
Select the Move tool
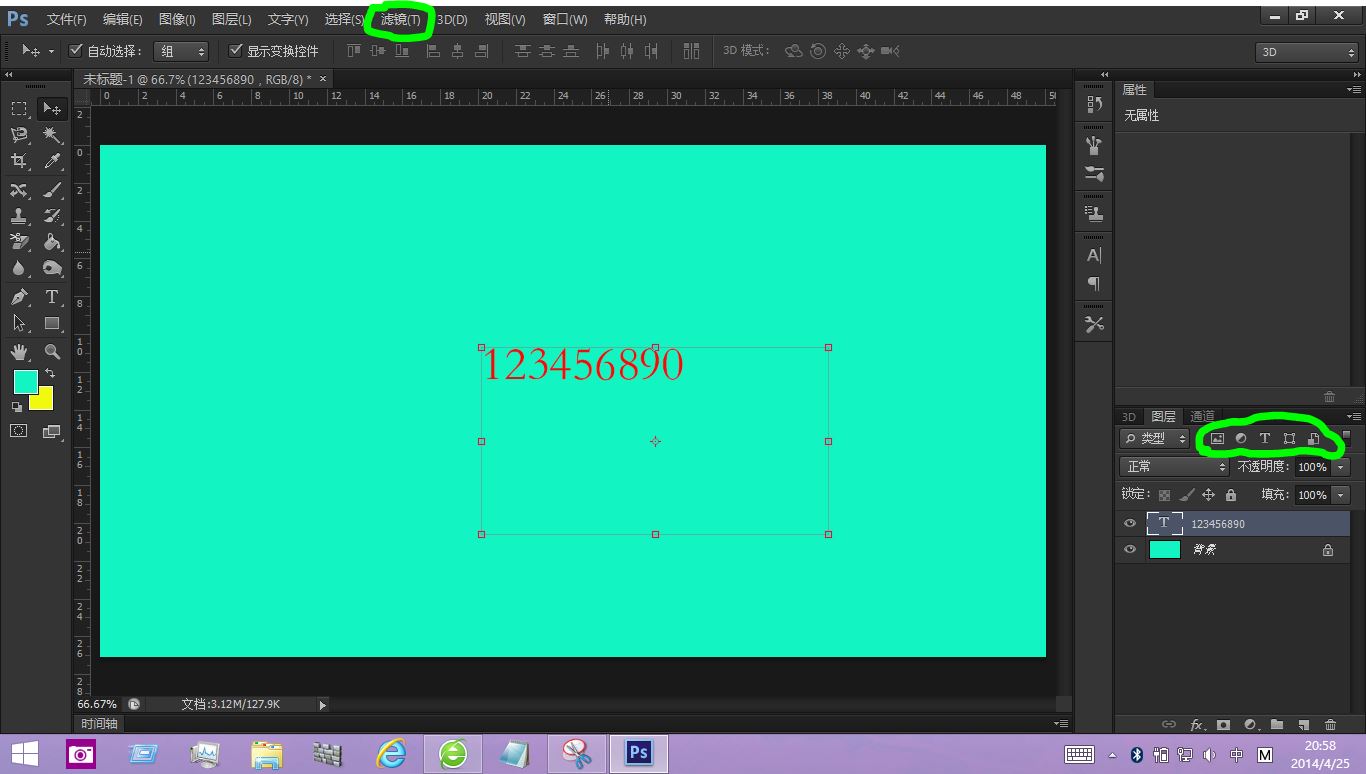pyautogui.click(x=52, y=108)
